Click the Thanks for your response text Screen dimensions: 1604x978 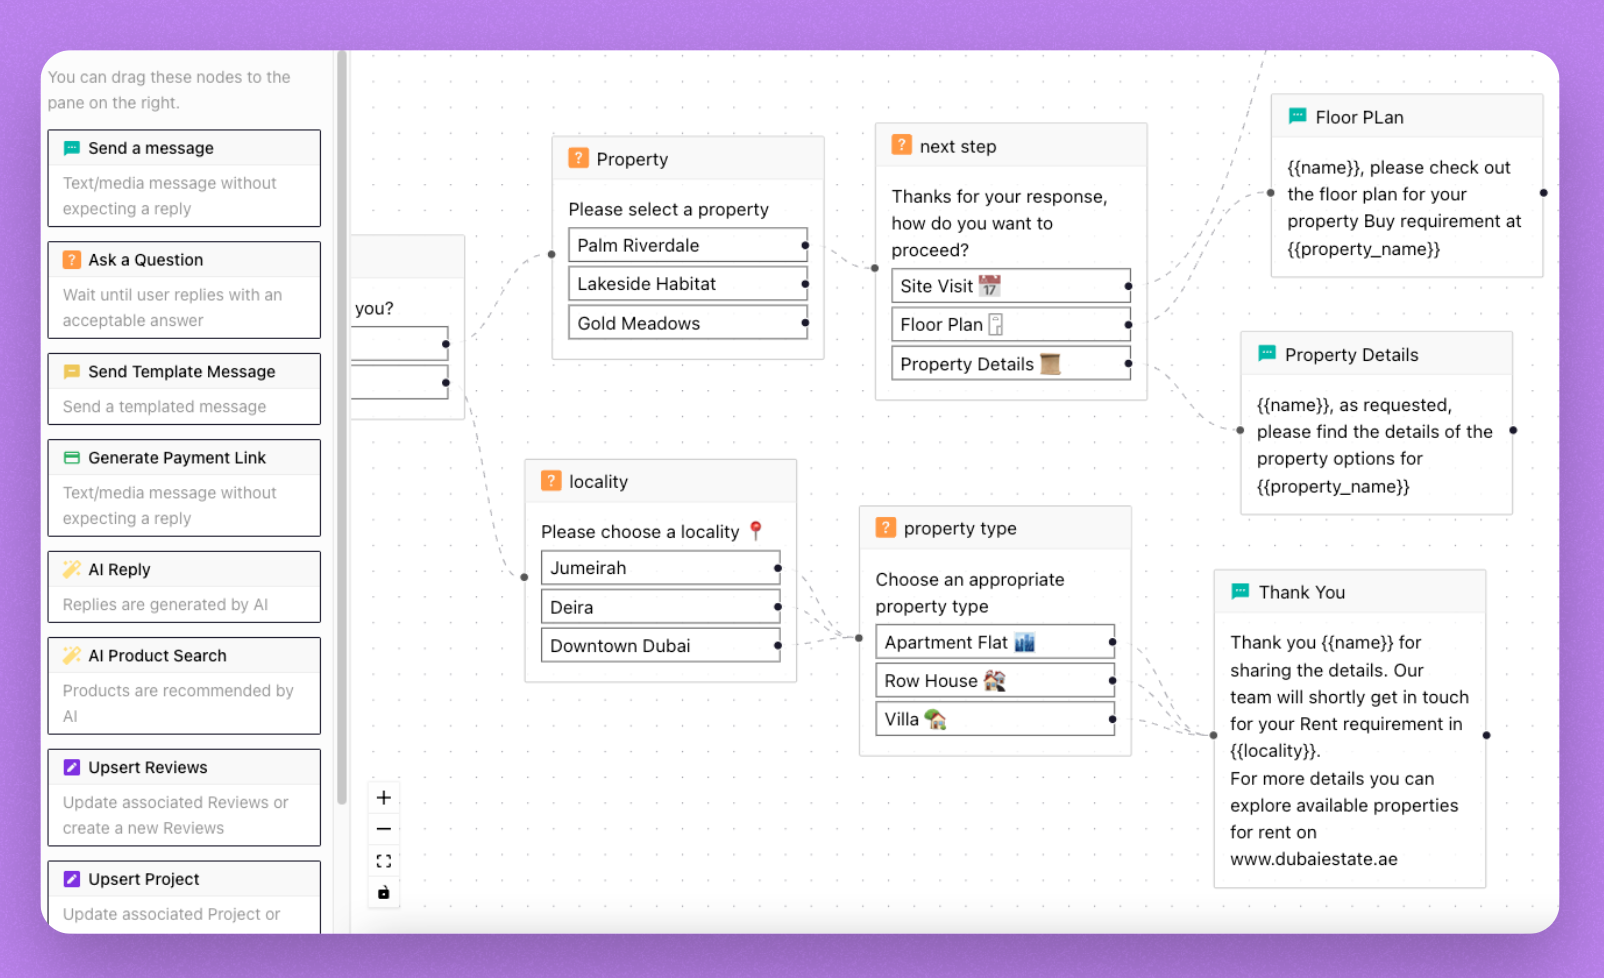coord(999,223)
